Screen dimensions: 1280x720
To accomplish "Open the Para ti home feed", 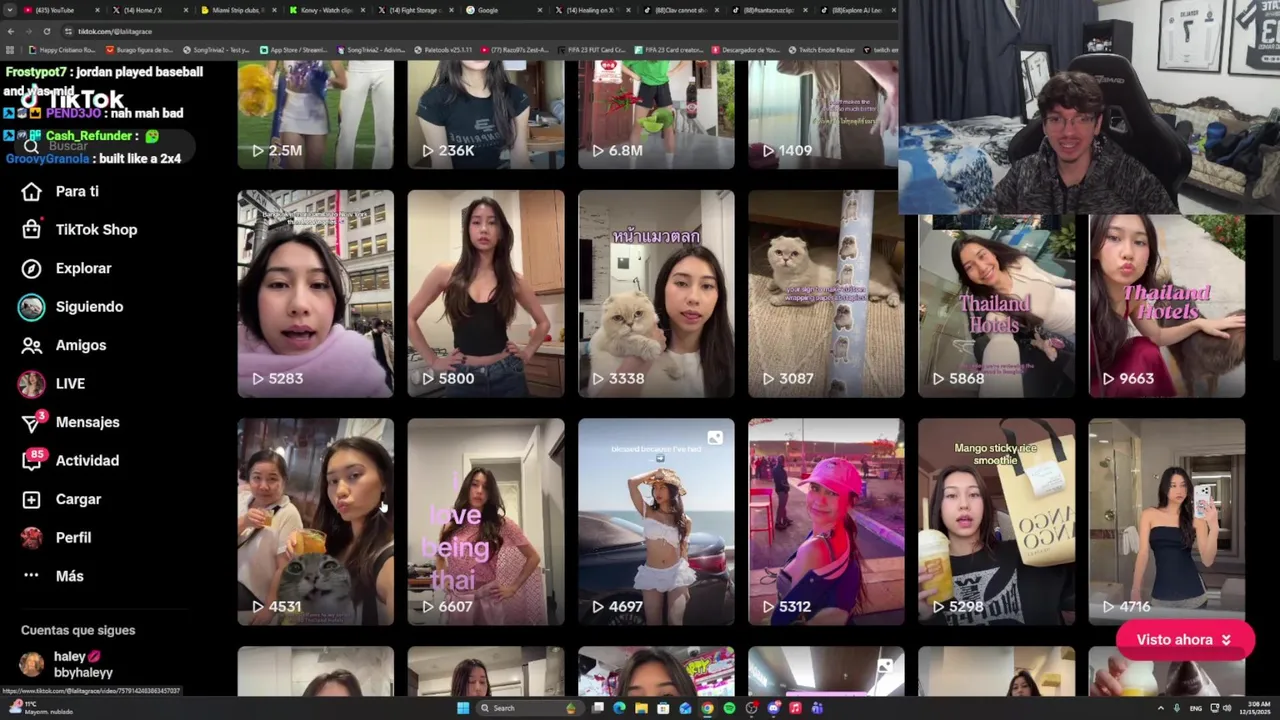I will coord(60,191).
